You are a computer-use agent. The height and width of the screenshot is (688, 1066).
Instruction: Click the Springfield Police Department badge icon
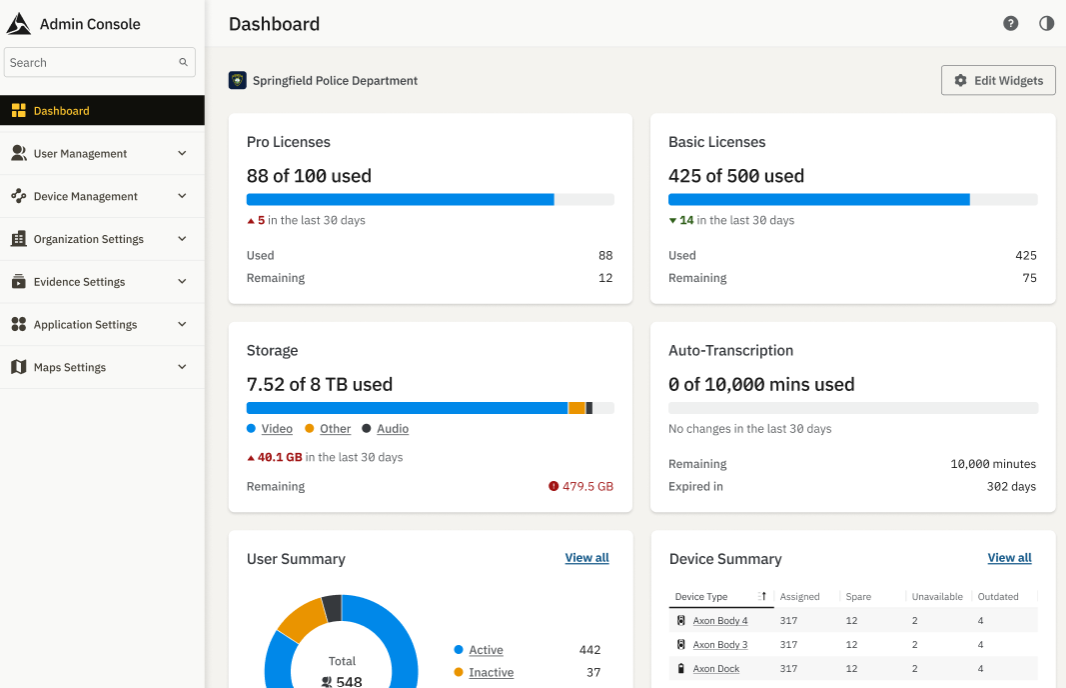click(x=237, y=80)
